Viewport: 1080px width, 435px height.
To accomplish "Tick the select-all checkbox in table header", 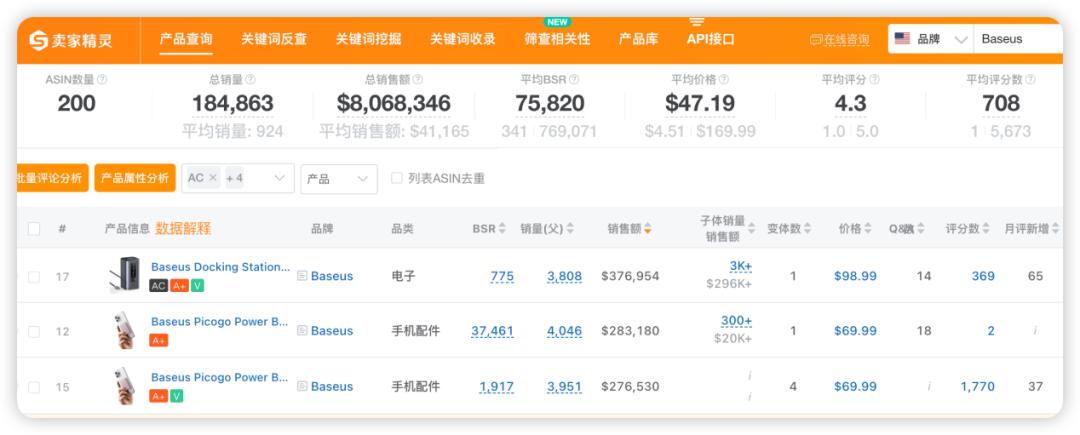I will [x=34, y=229].
